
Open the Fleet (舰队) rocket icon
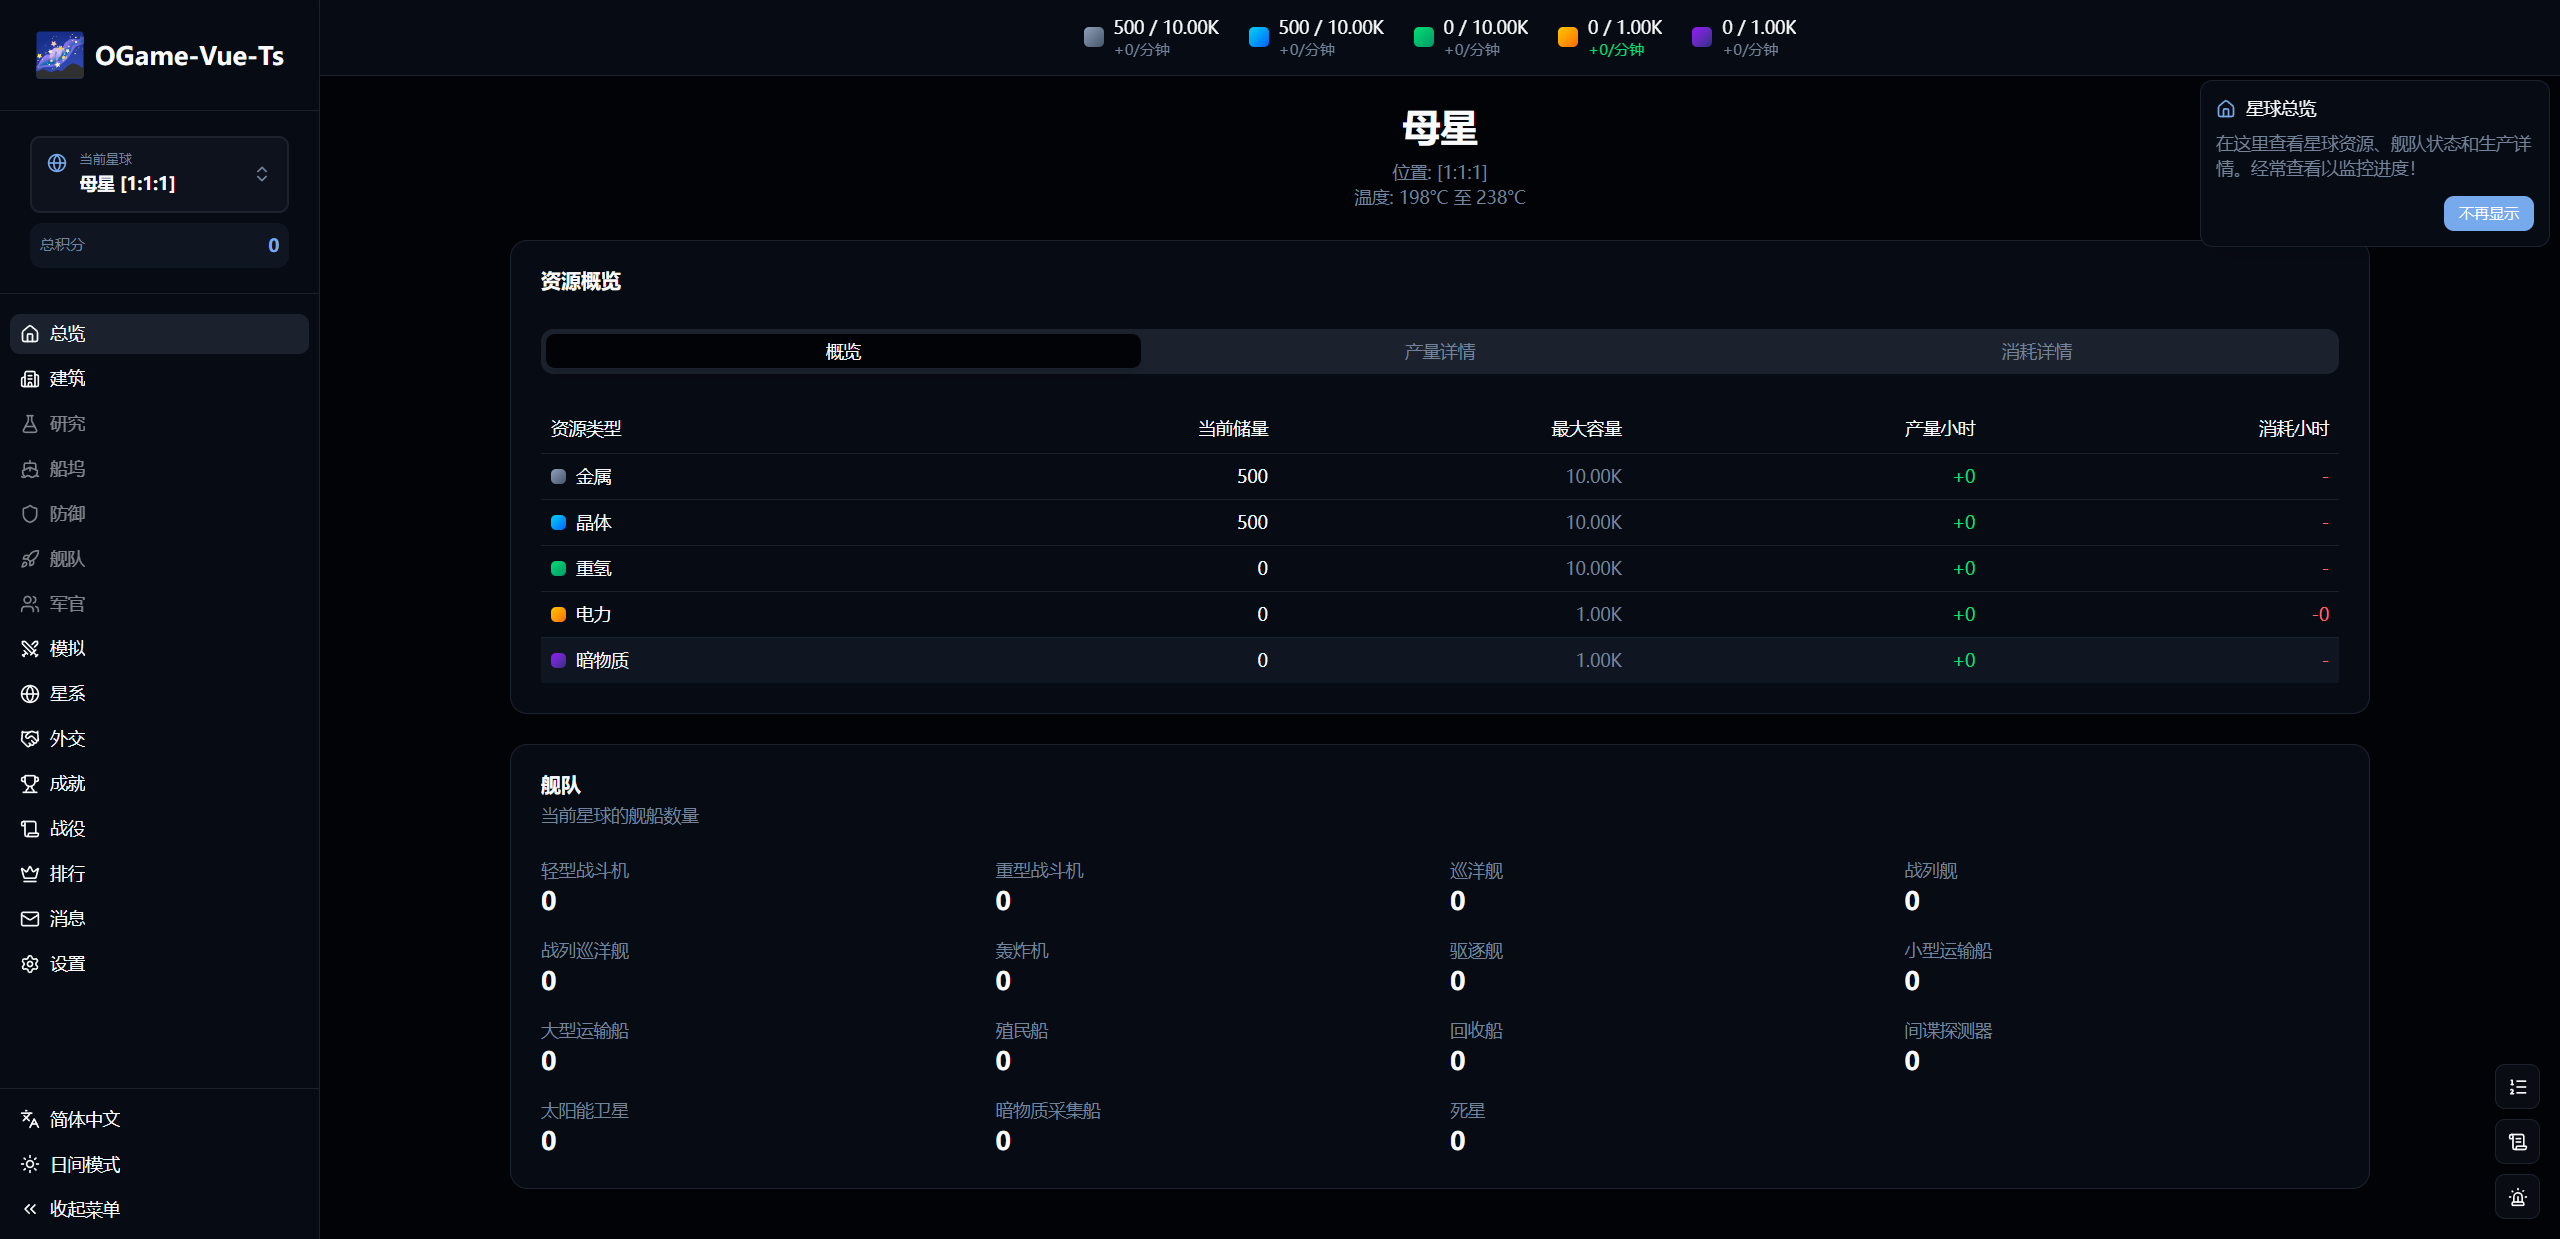pos(30,559)
